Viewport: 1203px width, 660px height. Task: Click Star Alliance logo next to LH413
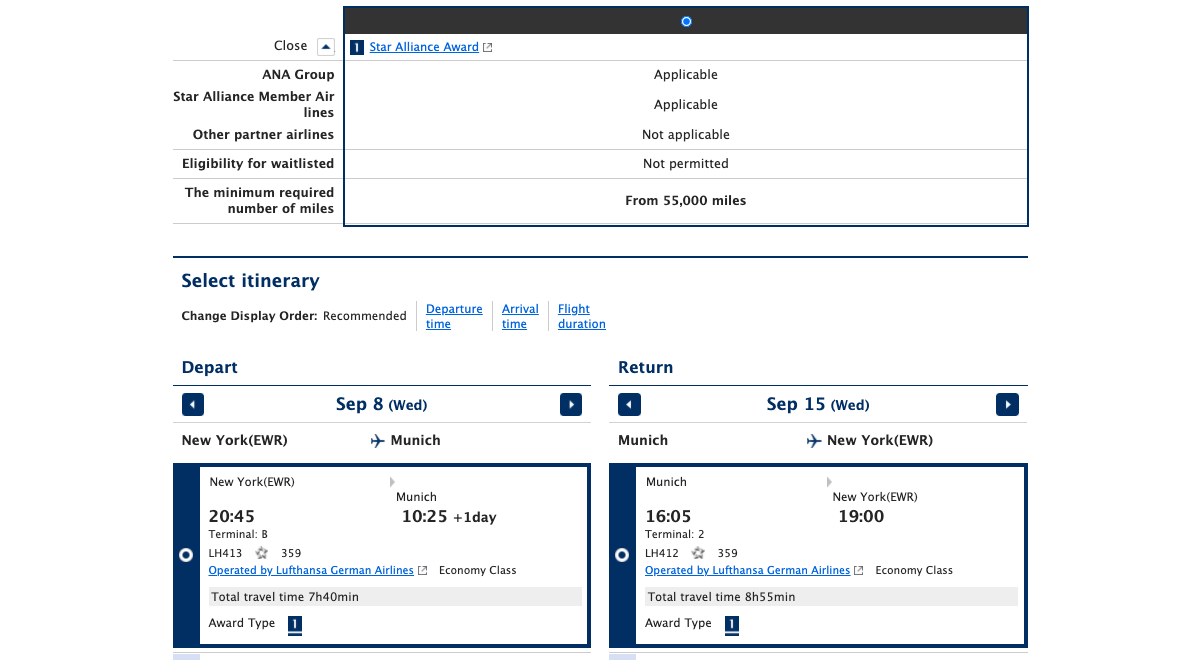262,553
